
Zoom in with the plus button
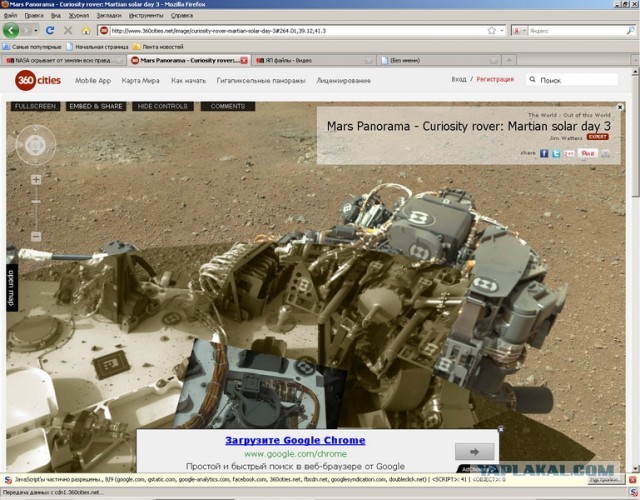(36, 180)
